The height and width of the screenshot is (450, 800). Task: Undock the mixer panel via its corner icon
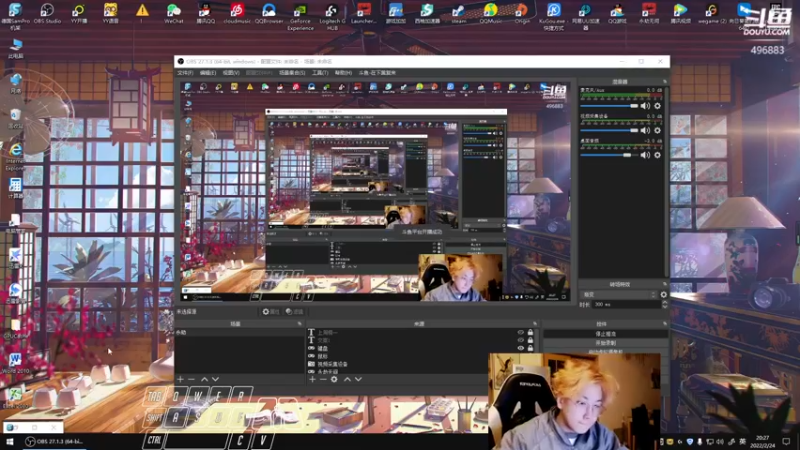pyautogui.click(x=664, y=82)
